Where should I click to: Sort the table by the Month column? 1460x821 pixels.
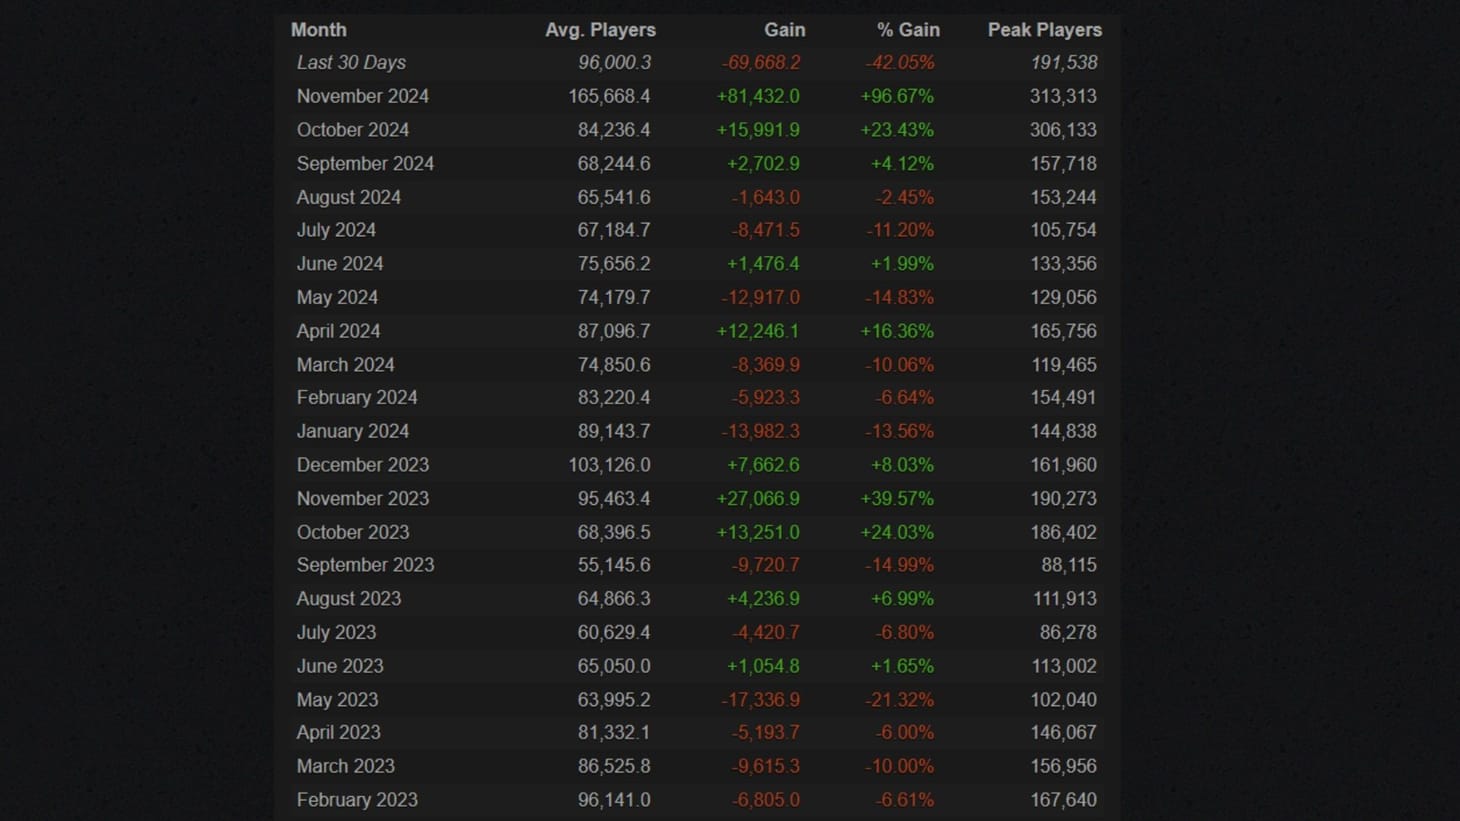(x=318, y=30)
